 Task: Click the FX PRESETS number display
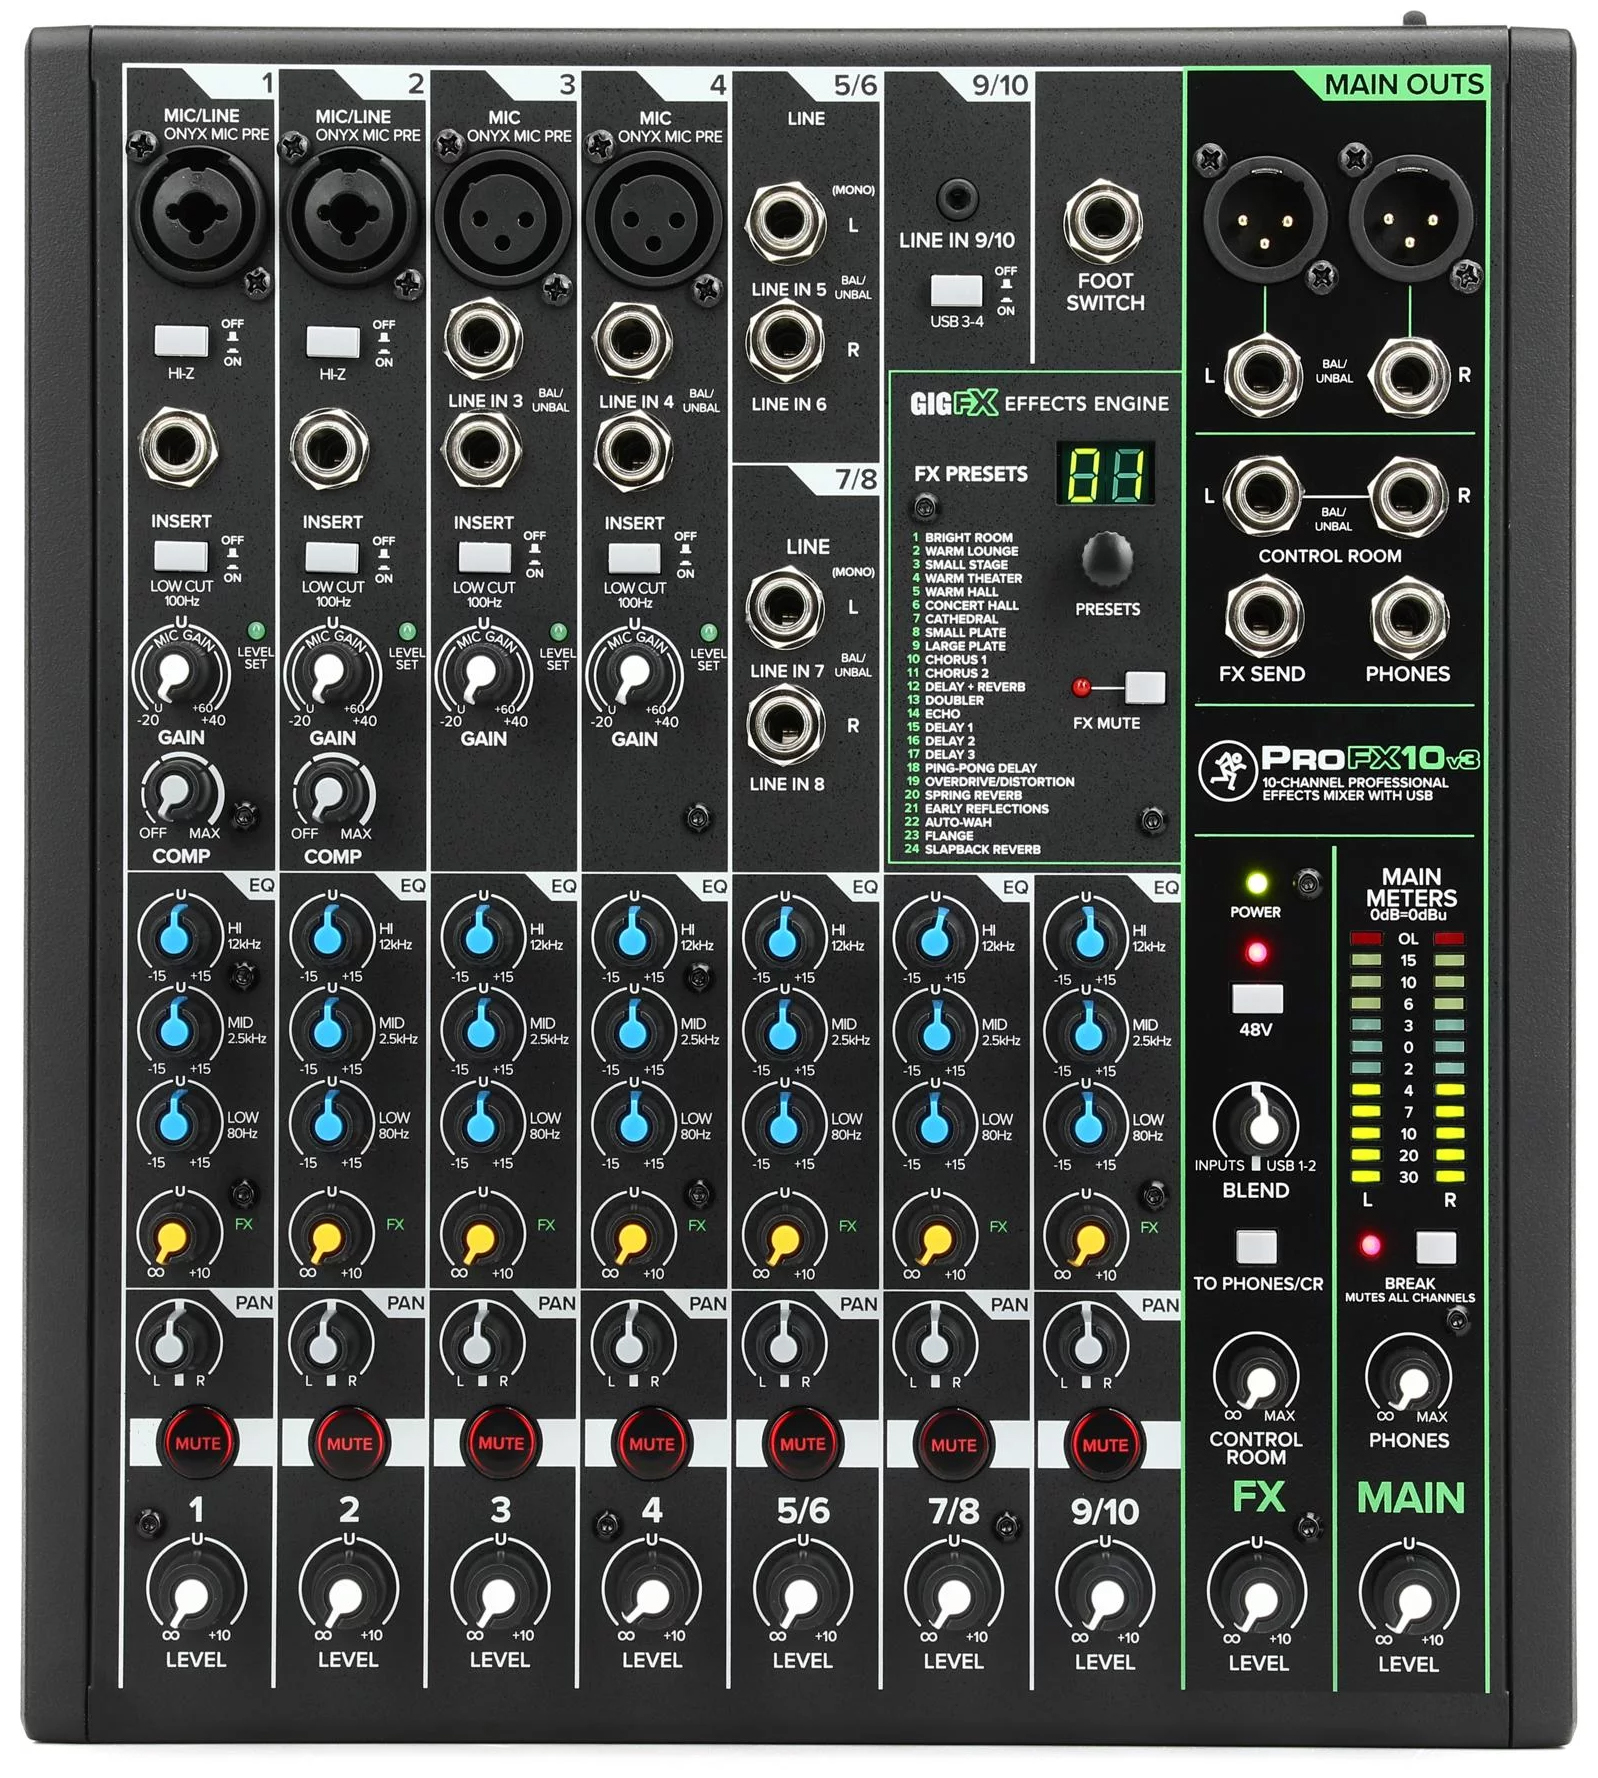1105,473
